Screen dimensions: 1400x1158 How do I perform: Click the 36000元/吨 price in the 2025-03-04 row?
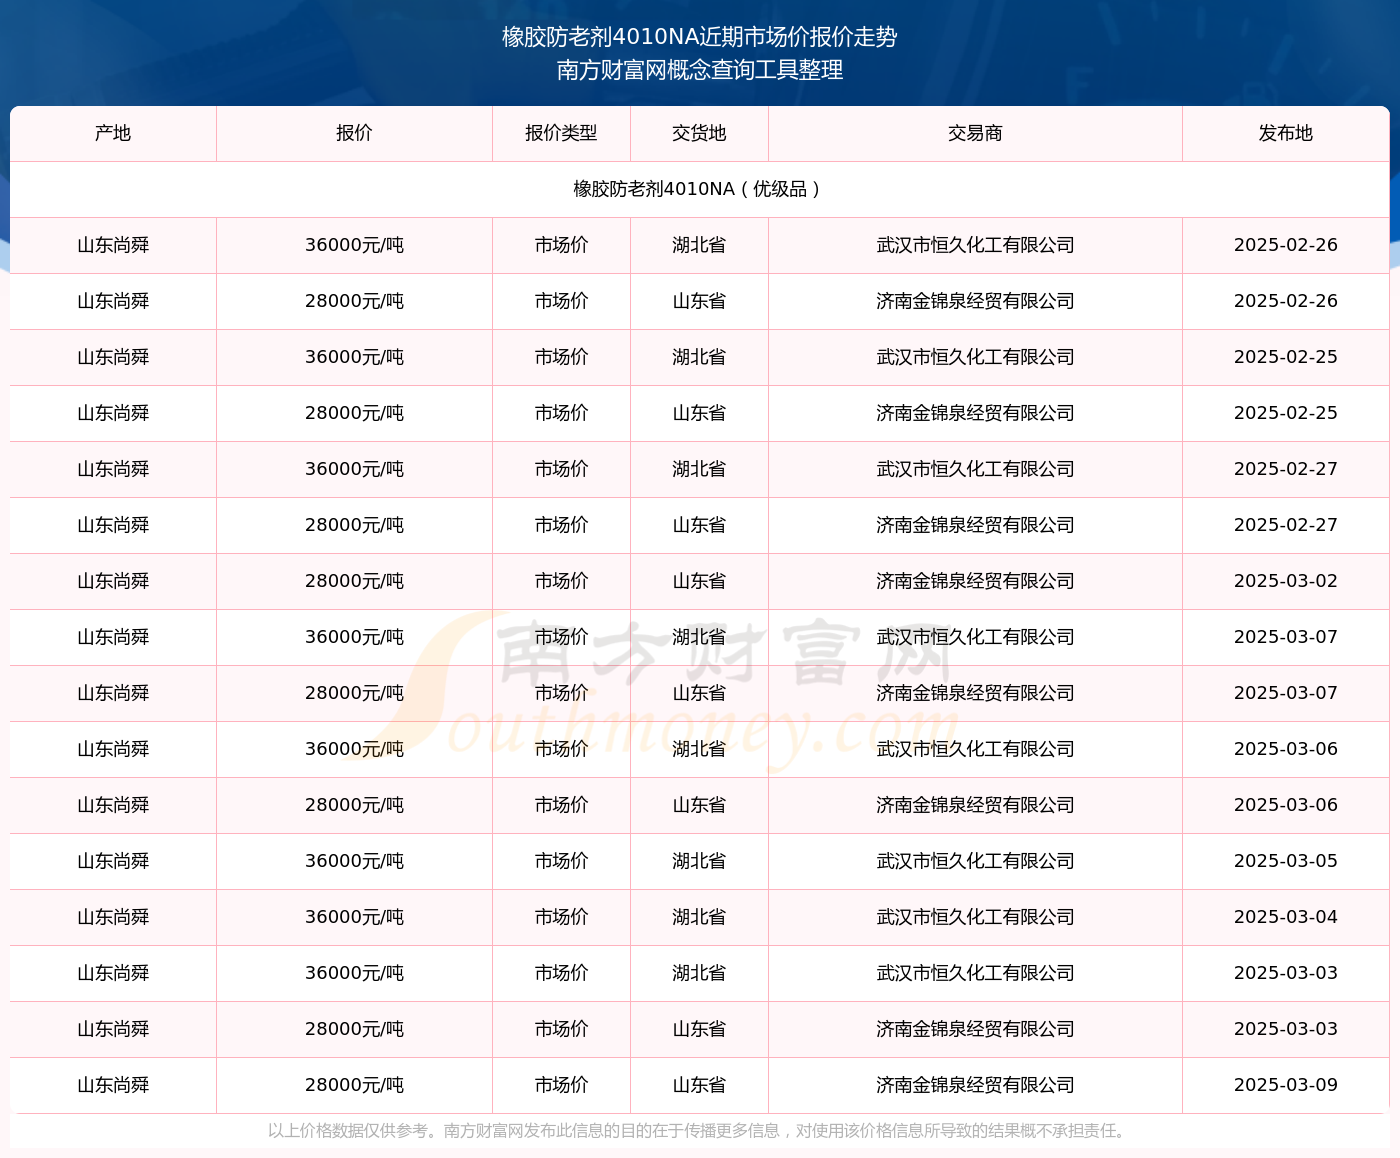354,917
